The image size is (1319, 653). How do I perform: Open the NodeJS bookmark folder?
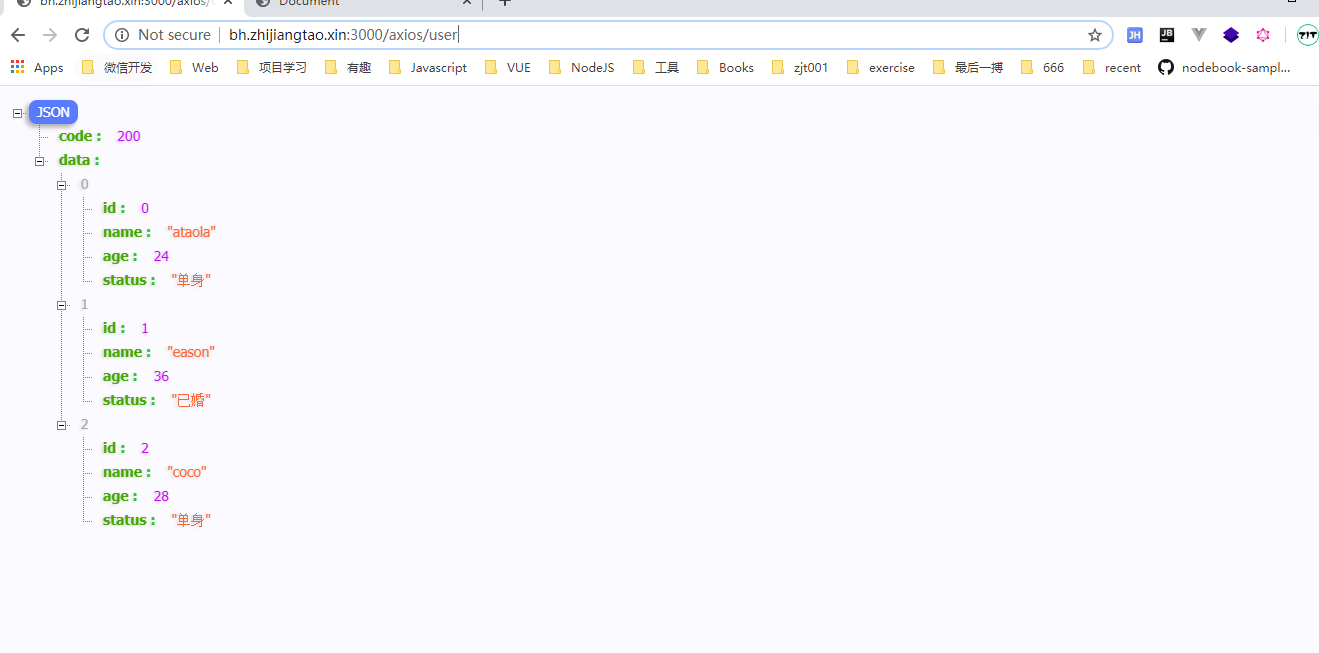581,67
